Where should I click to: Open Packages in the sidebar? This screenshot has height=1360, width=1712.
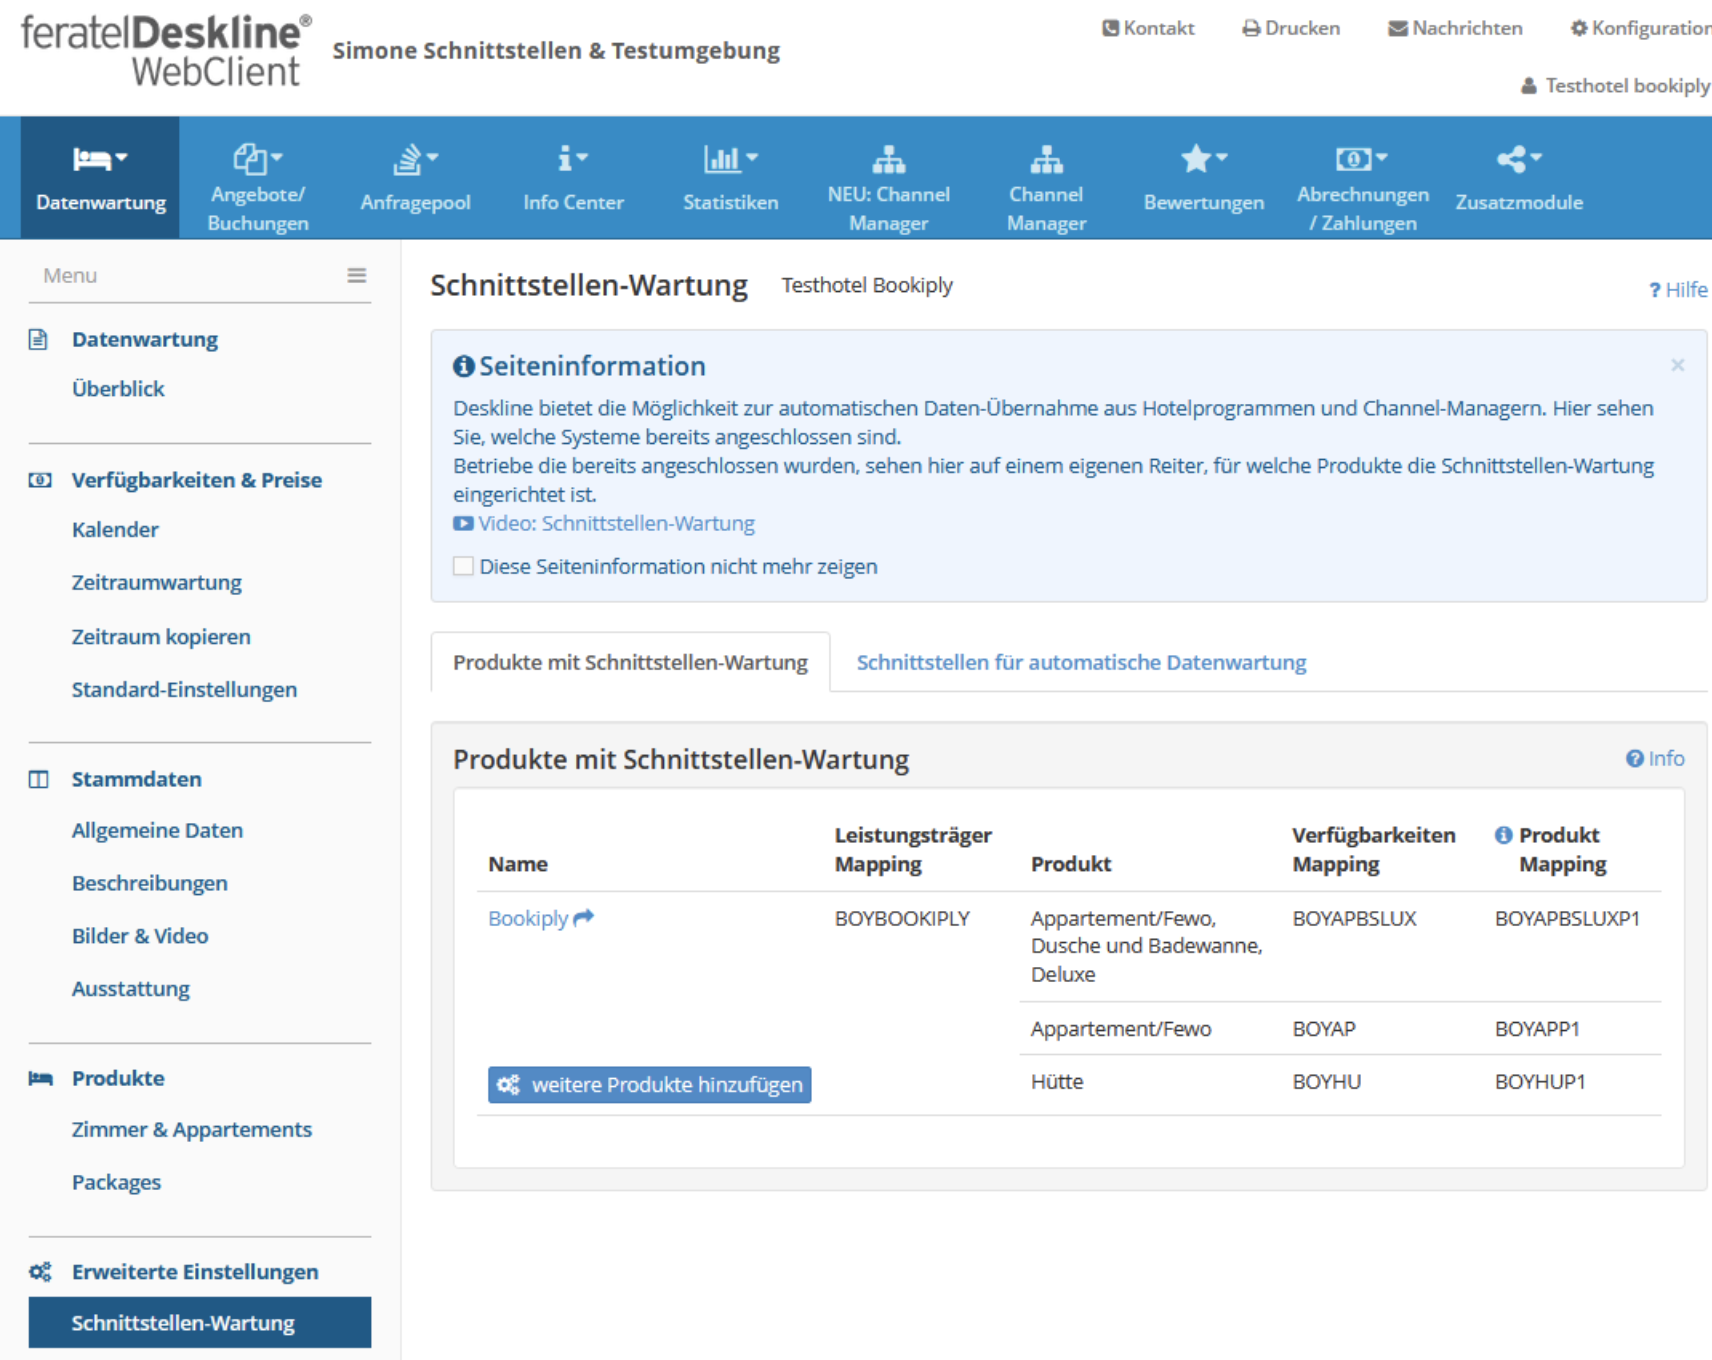(116, 1183)
